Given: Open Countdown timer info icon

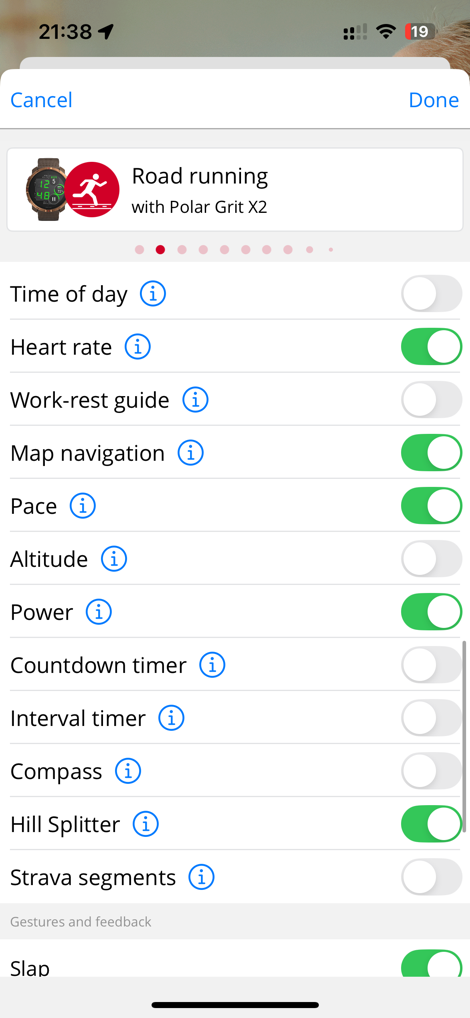Looking at the screenshot, I should 212,665.
